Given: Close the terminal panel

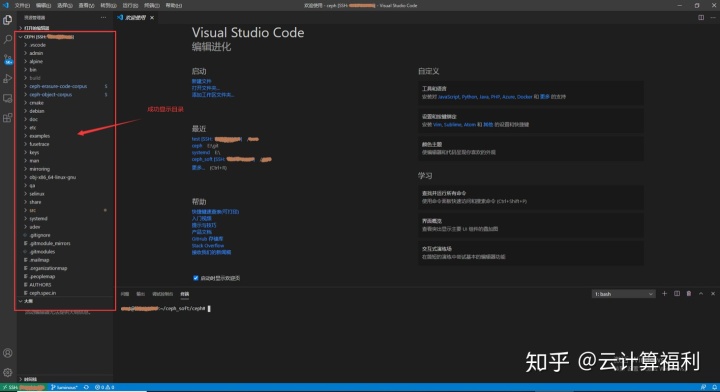Looking at the screenshot, I should pyautogui.click(x=713, y=294).
